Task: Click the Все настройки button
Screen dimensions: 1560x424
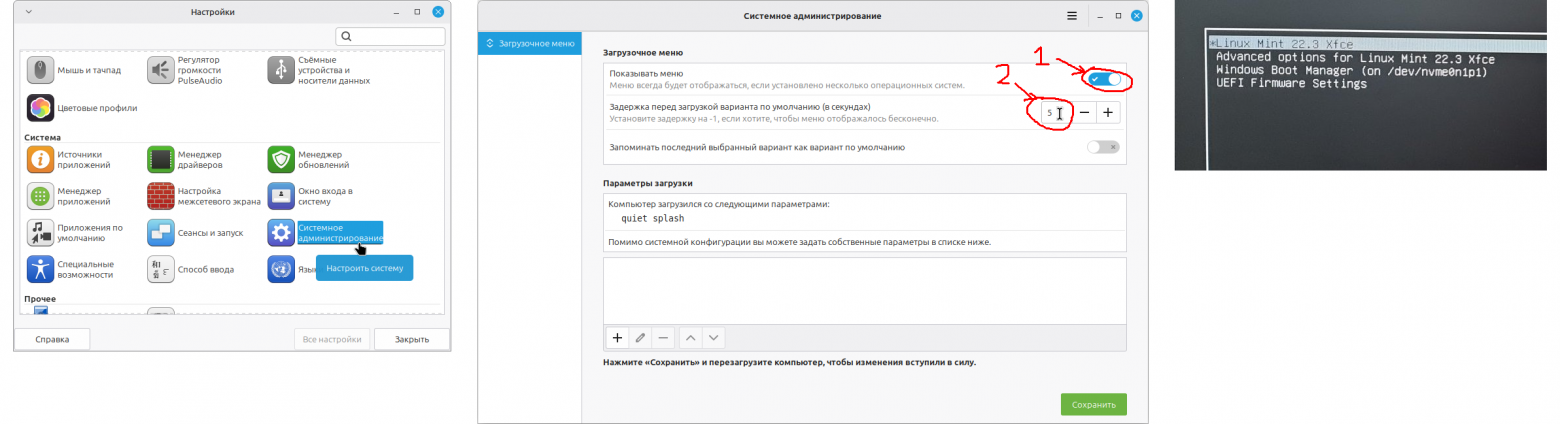Action: tap(332, 339)
